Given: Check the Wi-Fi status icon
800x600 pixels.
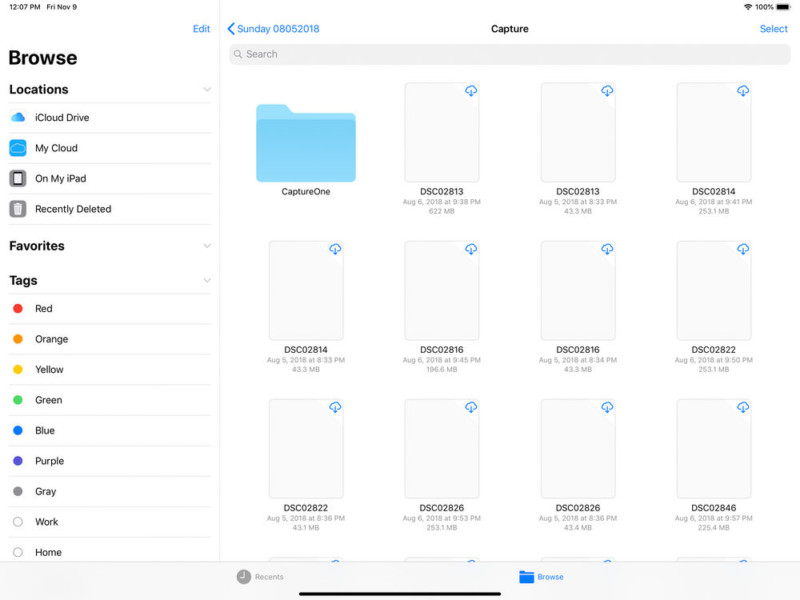Looking at the screenshot, I should 747,7.
